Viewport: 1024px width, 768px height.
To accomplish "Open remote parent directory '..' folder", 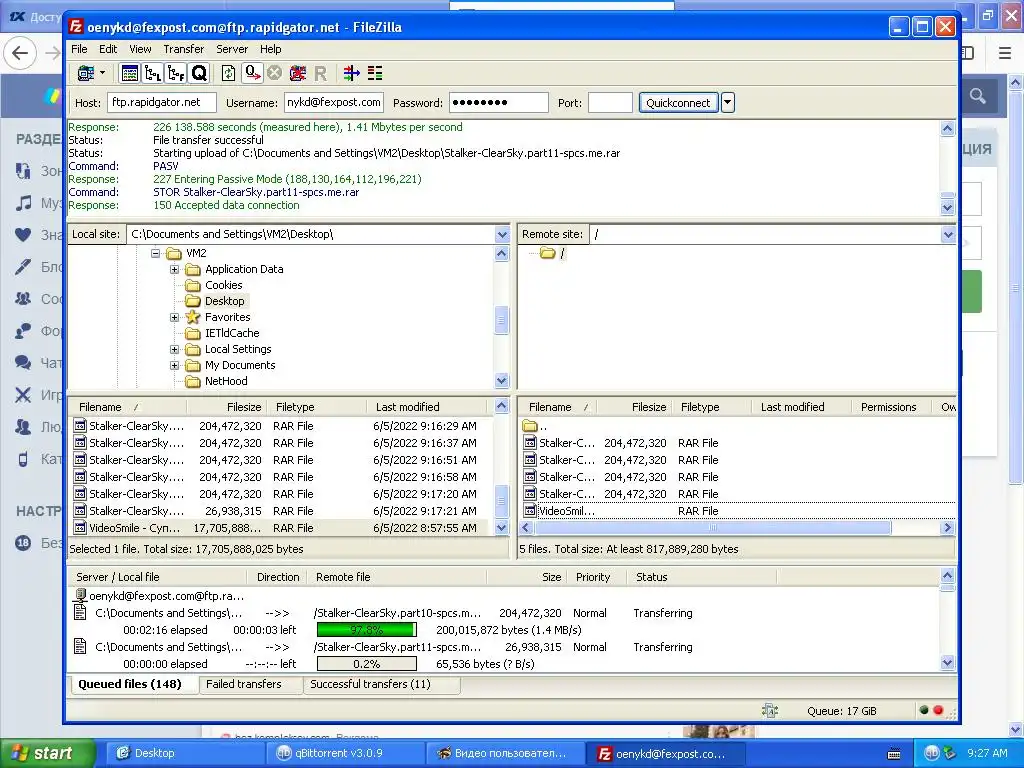I will (x=536, y=426).
